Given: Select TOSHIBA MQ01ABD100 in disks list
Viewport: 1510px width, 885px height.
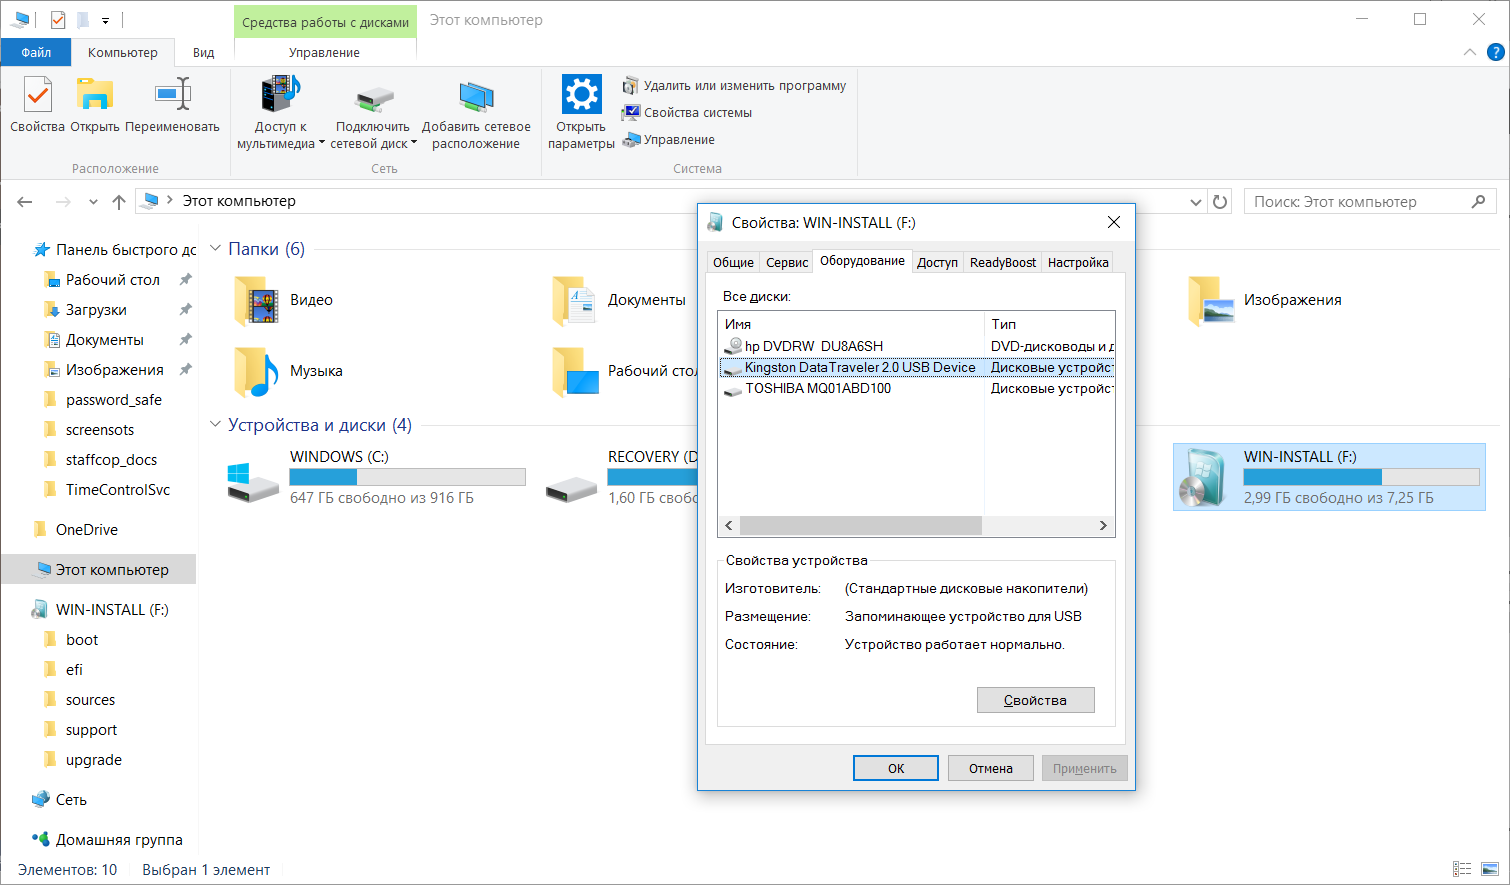Looking at the screenshot, I should 817,389.
